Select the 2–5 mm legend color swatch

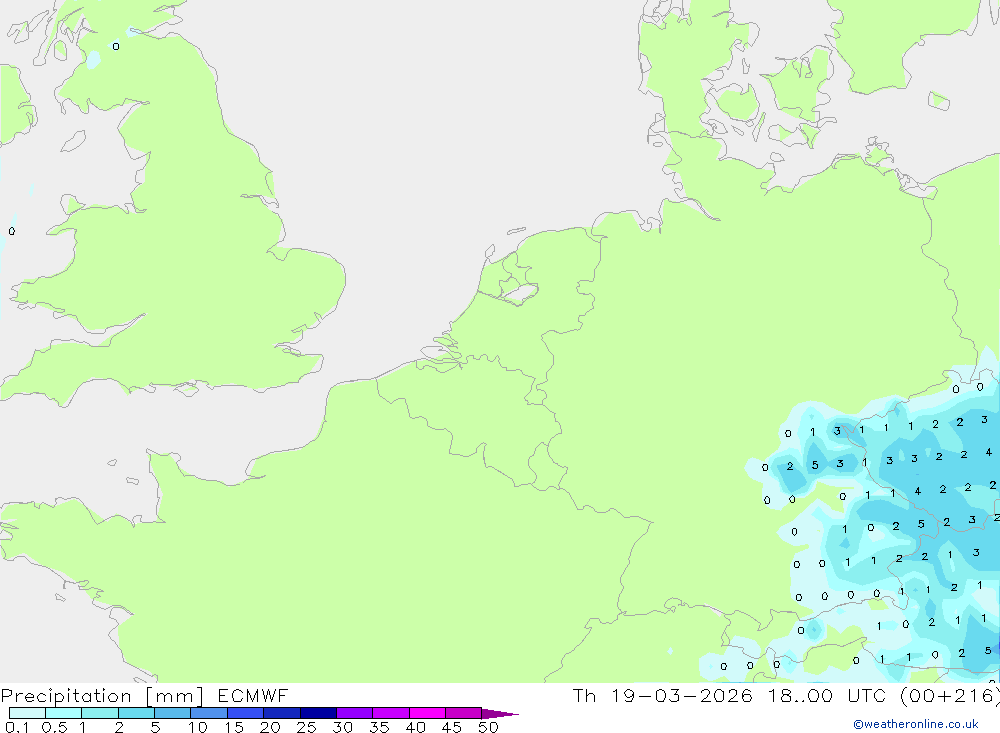click(x=136, y=713)
